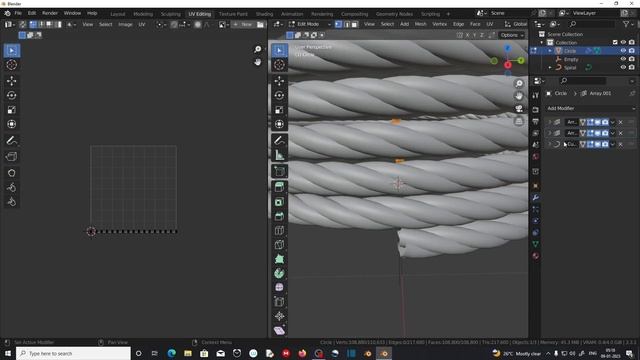Toggle camera view icon in 3D viewport
Image resolution: width=640 pixels, height=360 pixels.
519,109
